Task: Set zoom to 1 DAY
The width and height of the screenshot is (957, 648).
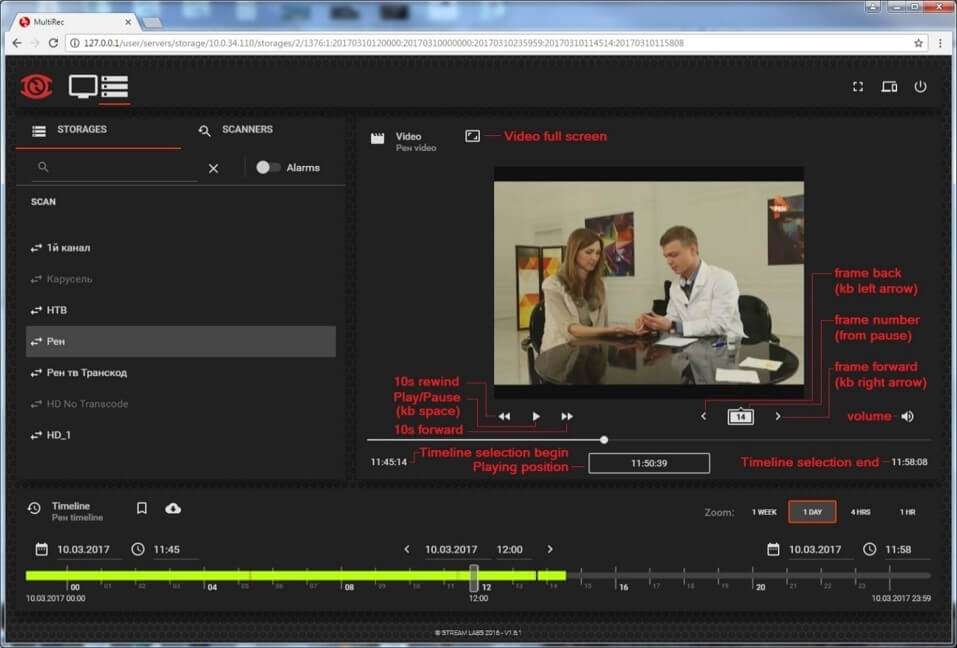Action: tap(812, 512)
